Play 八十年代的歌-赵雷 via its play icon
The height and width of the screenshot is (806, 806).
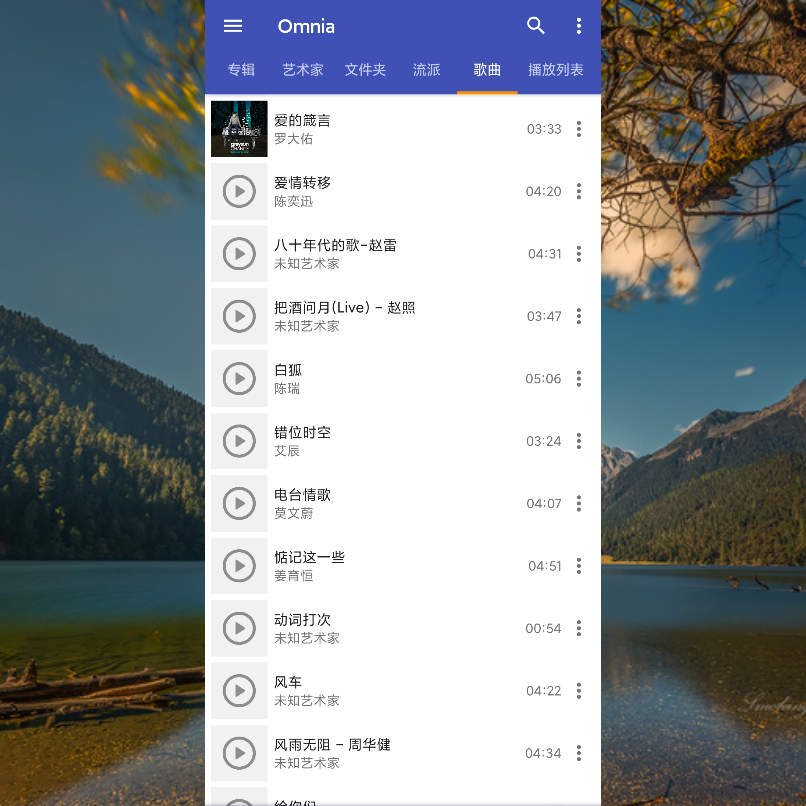point(239,254)
